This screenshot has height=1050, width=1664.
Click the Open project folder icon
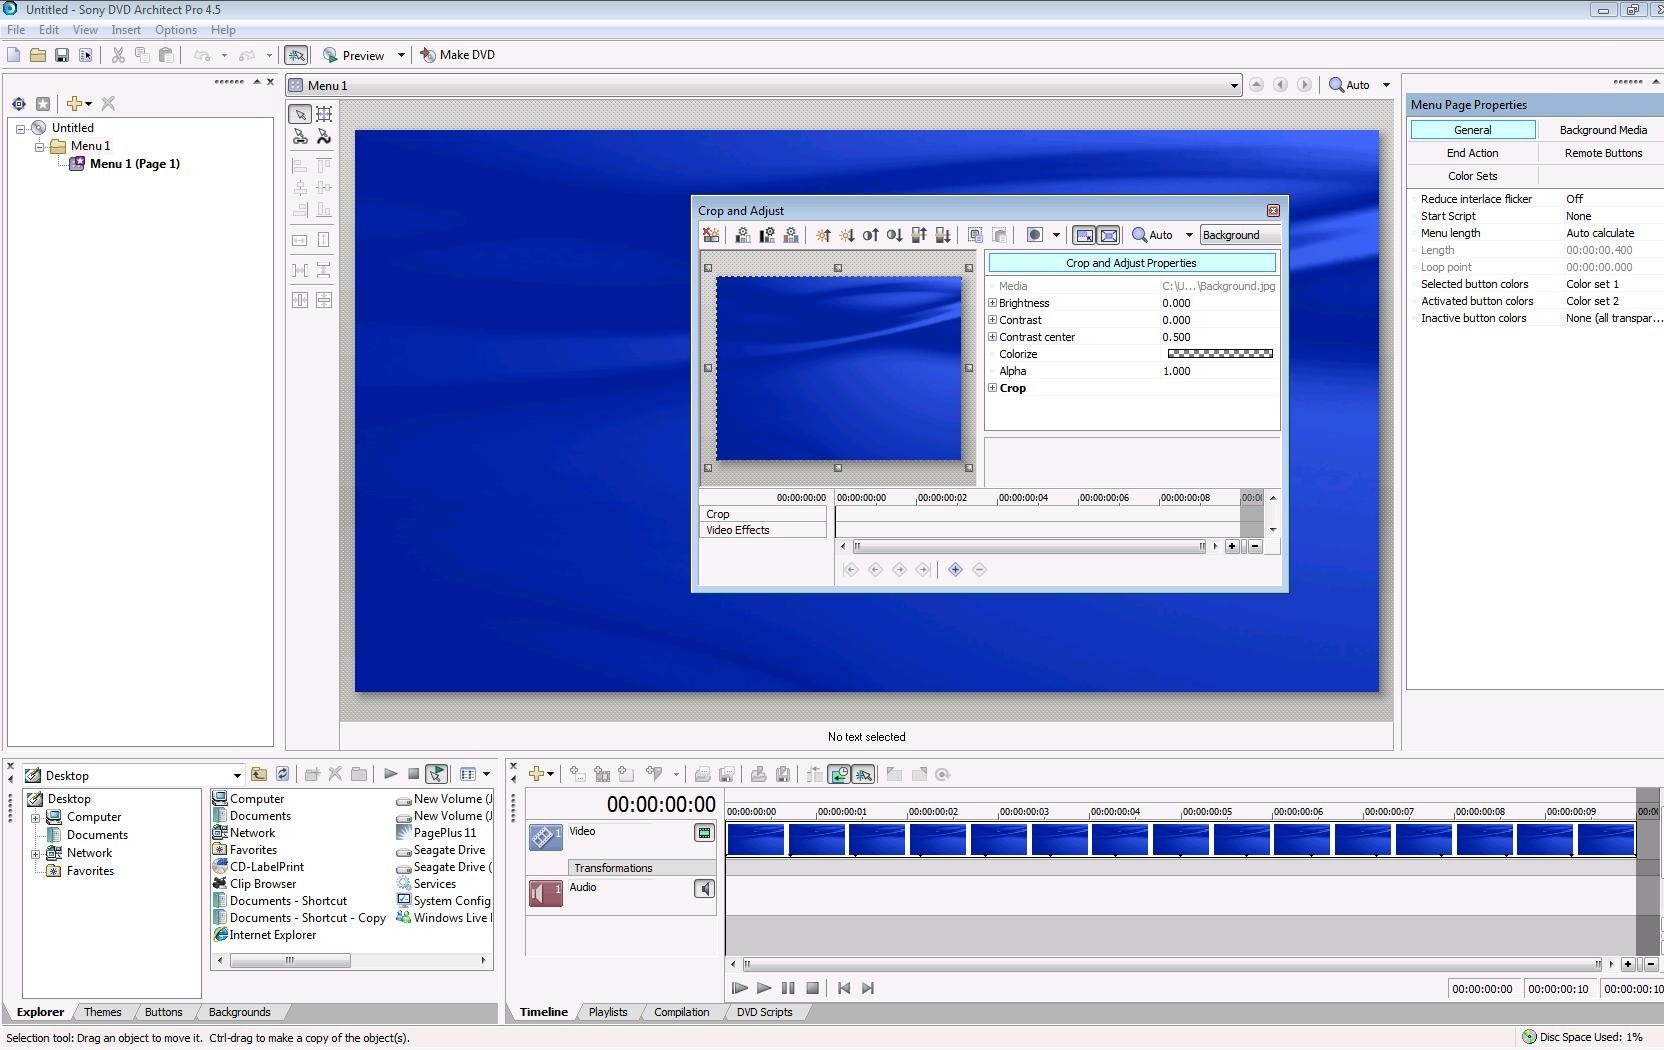point(38,55)
